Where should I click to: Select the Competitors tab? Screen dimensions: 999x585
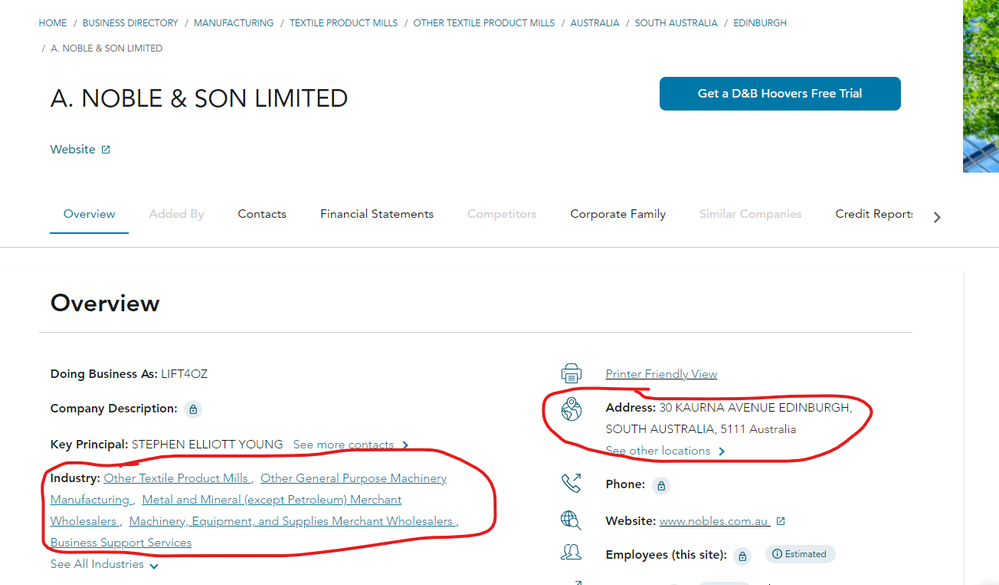[501, 214]
